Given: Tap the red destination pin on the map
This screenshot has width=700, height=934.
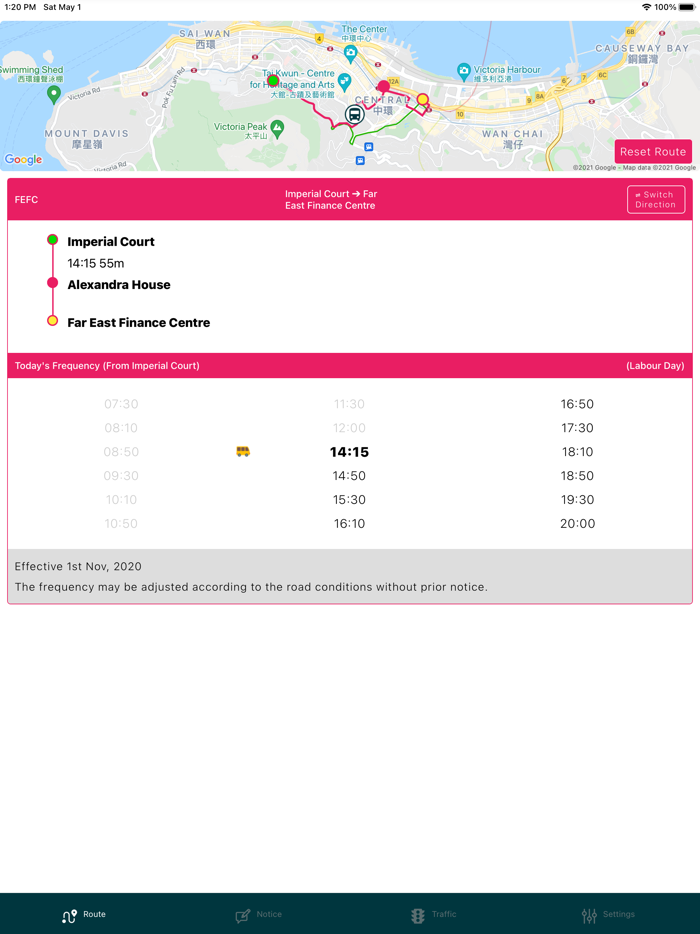Looking at the screenshot, I should [383, 86].
